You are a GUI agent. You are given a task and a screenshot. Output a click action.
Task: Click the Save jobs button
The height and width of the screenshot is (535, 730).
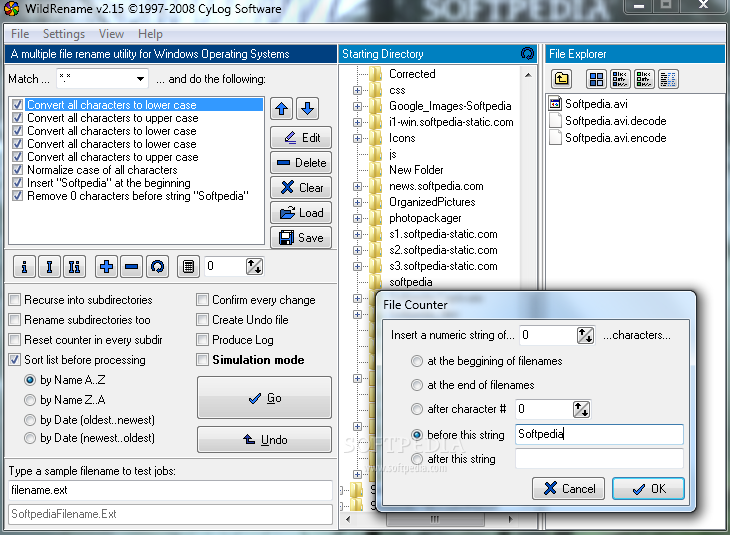coord(301,238)
